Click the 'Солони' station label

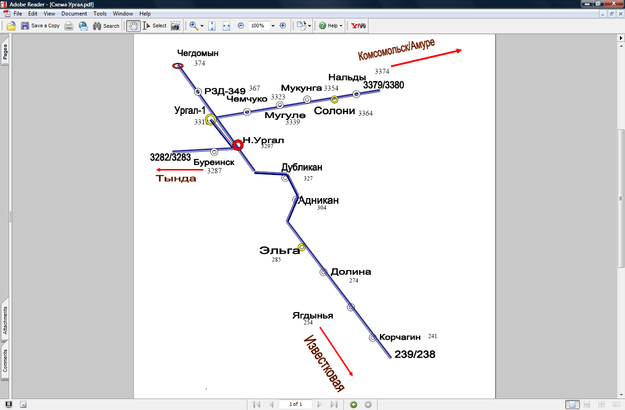click(334, 111)
